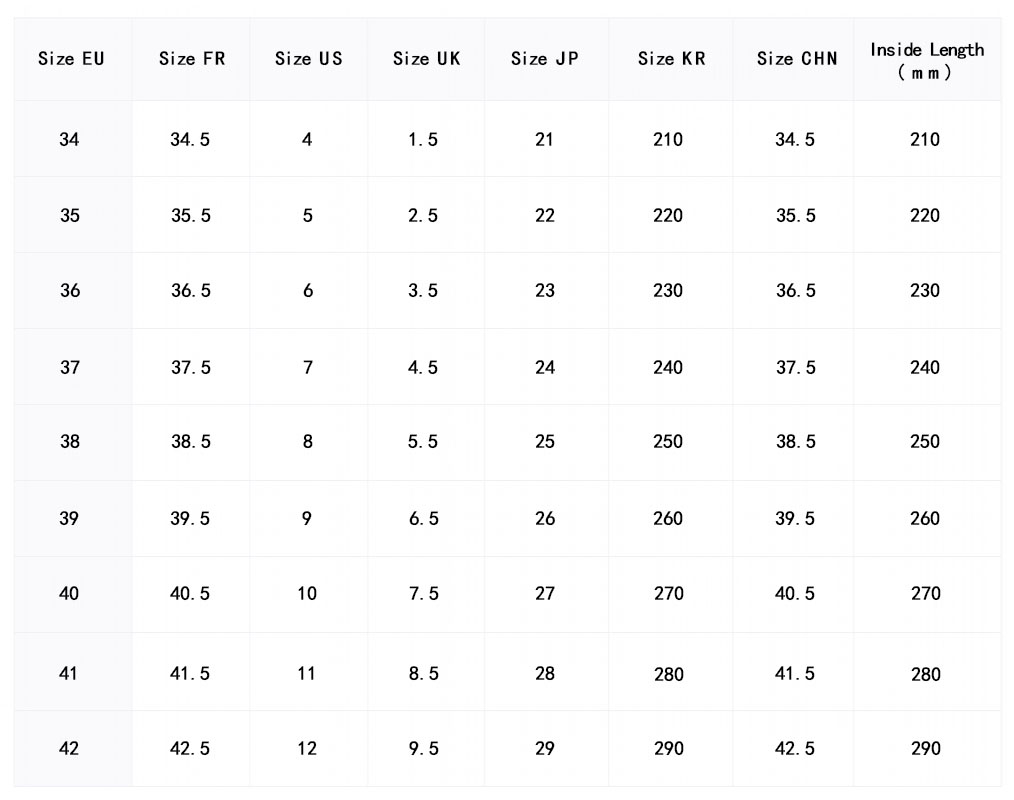Click the FR size 36.5 cell

[190, 291]
